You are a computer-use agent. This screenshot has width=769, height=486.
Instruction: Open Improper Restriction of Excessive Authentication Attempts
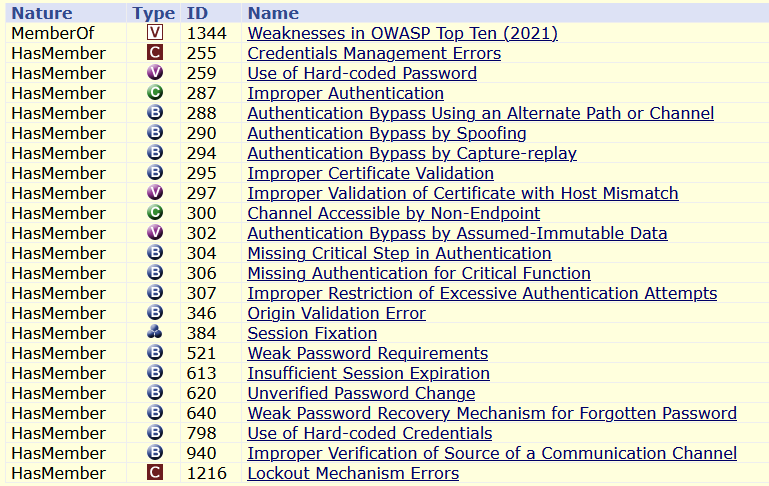(482, 293)
